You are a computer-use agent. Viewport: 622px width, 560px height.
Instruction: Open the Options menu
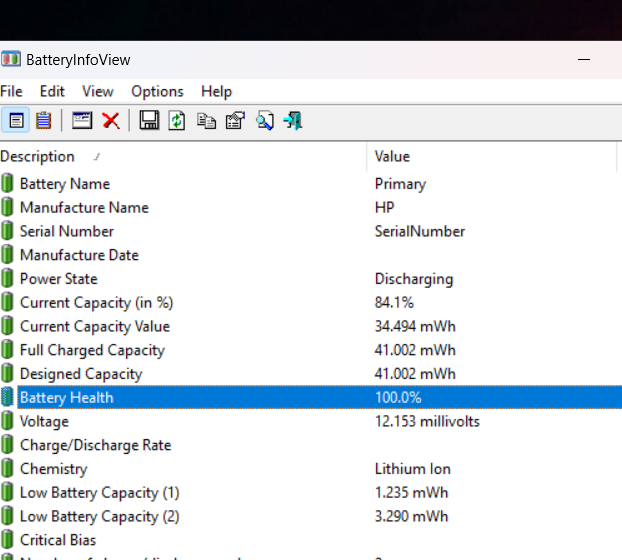pyautogui.click(x=157, y=92)
